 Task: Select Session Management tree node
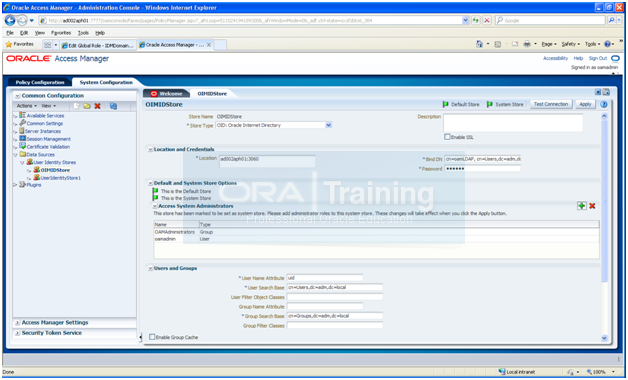pos(48,139)
